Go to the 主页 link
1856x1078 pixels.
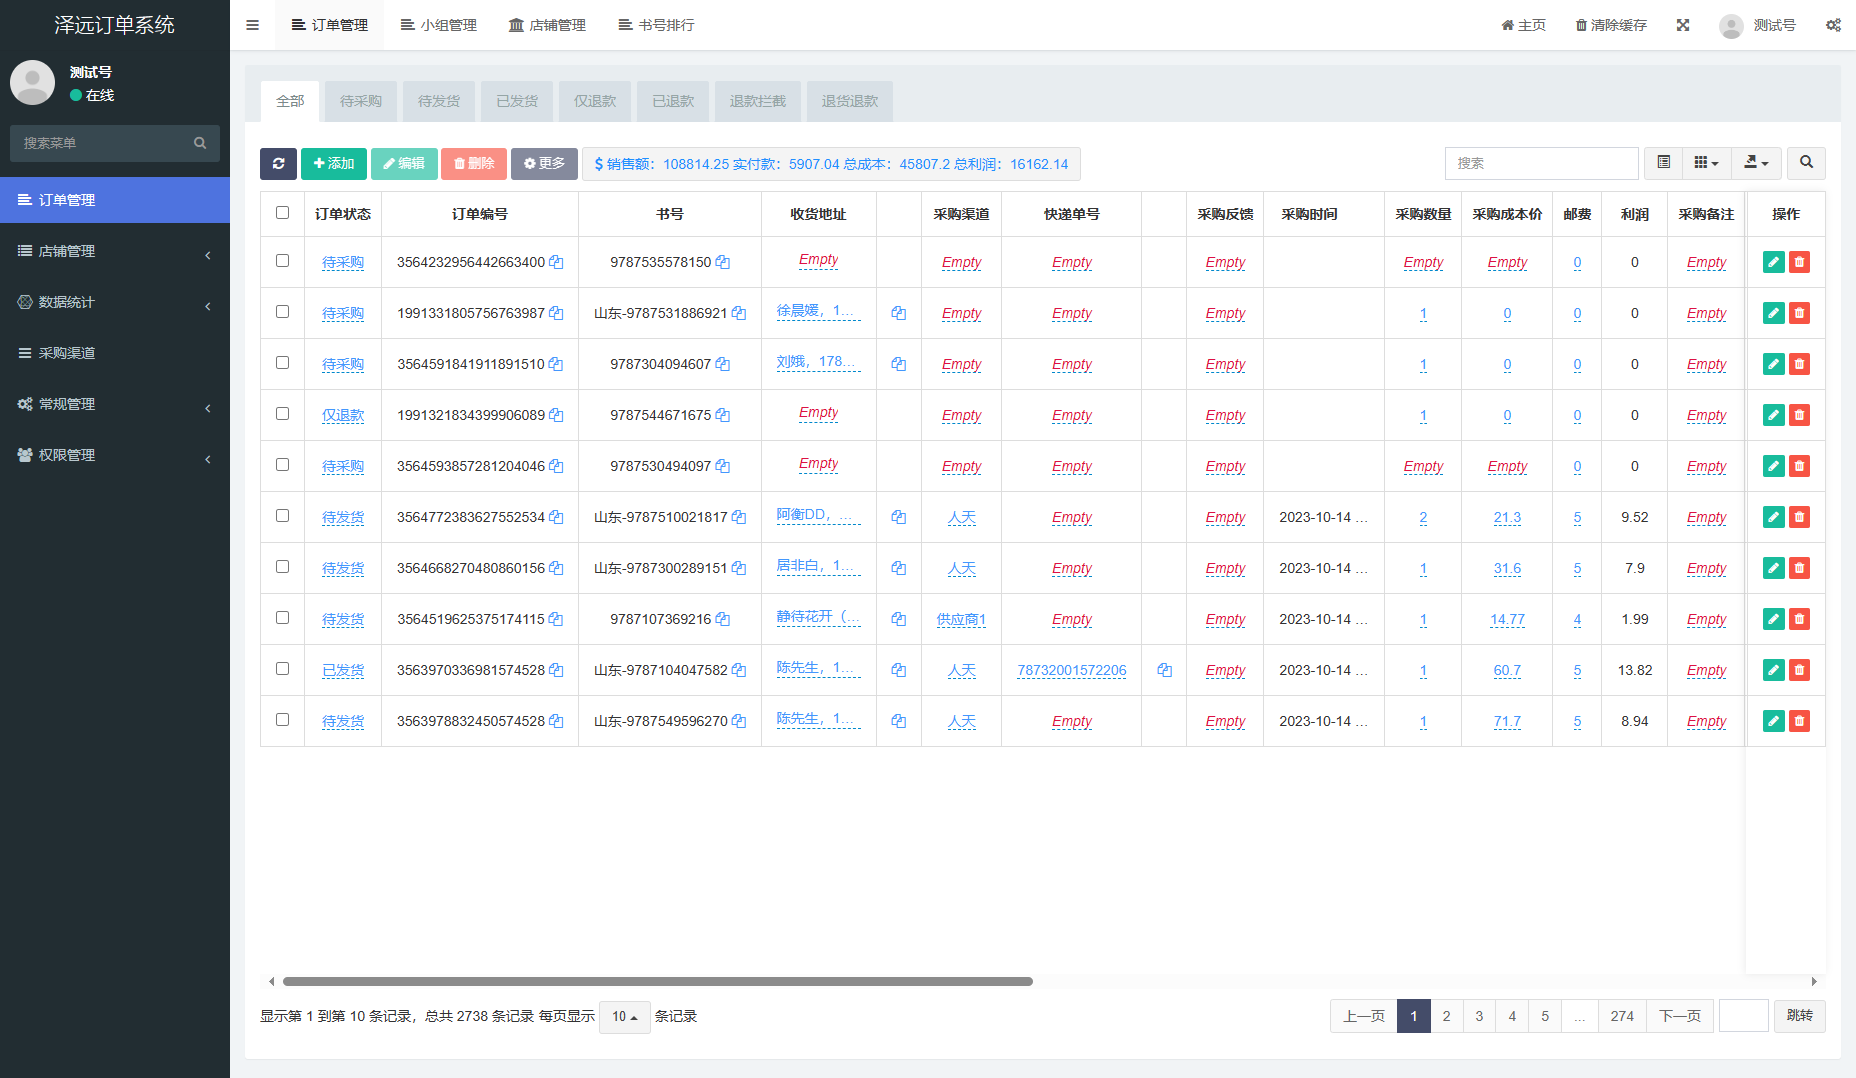[x=1523, y=25]
